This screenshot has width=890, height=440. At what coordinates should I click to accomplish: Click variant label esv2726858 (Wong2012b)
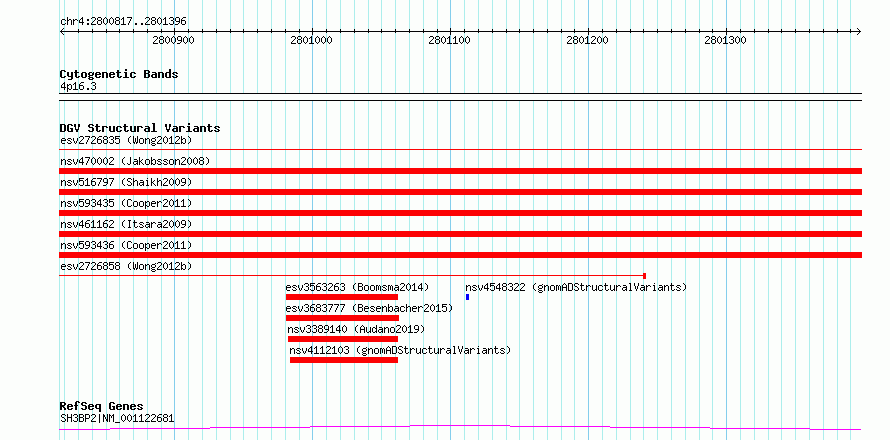tap(126, 266)
